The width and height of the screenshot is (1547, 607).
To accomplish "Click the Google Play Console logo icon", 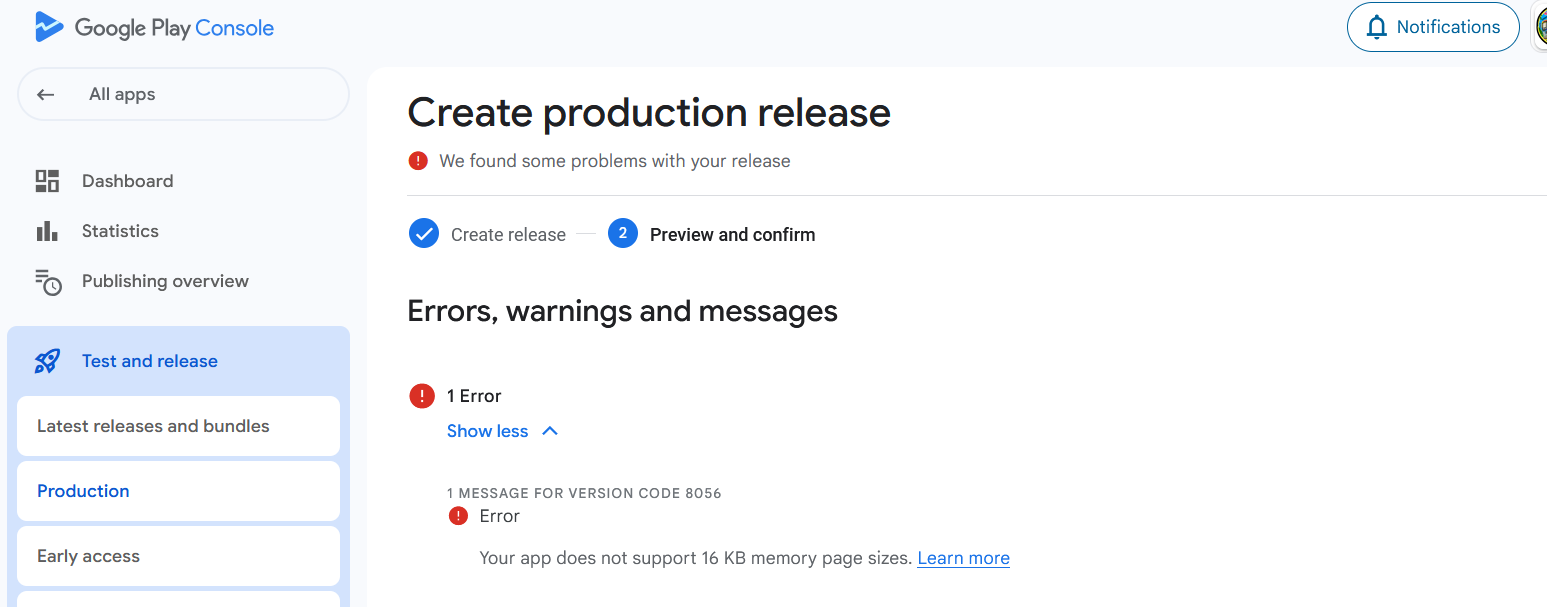I will [x=49, y=27].
